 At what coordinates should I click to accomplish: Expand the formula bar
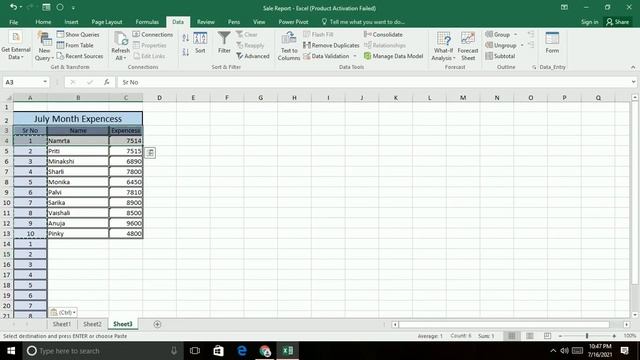(633, 82)
